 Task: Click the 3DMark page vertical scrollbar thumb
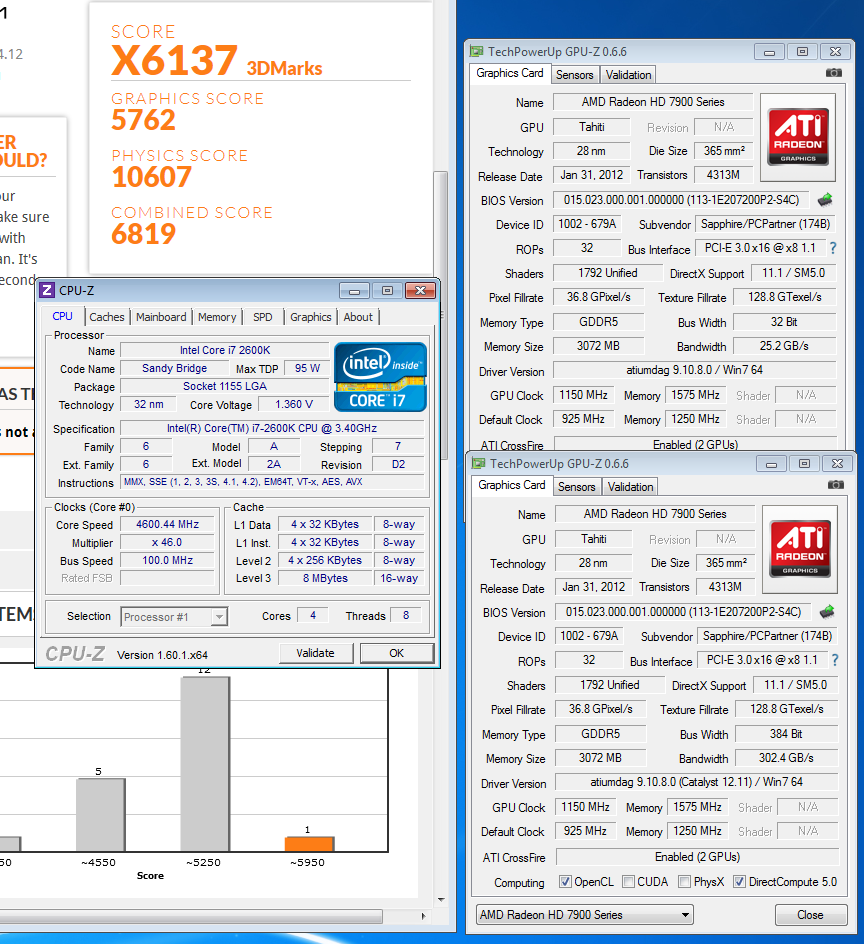[x=441, y=316]
